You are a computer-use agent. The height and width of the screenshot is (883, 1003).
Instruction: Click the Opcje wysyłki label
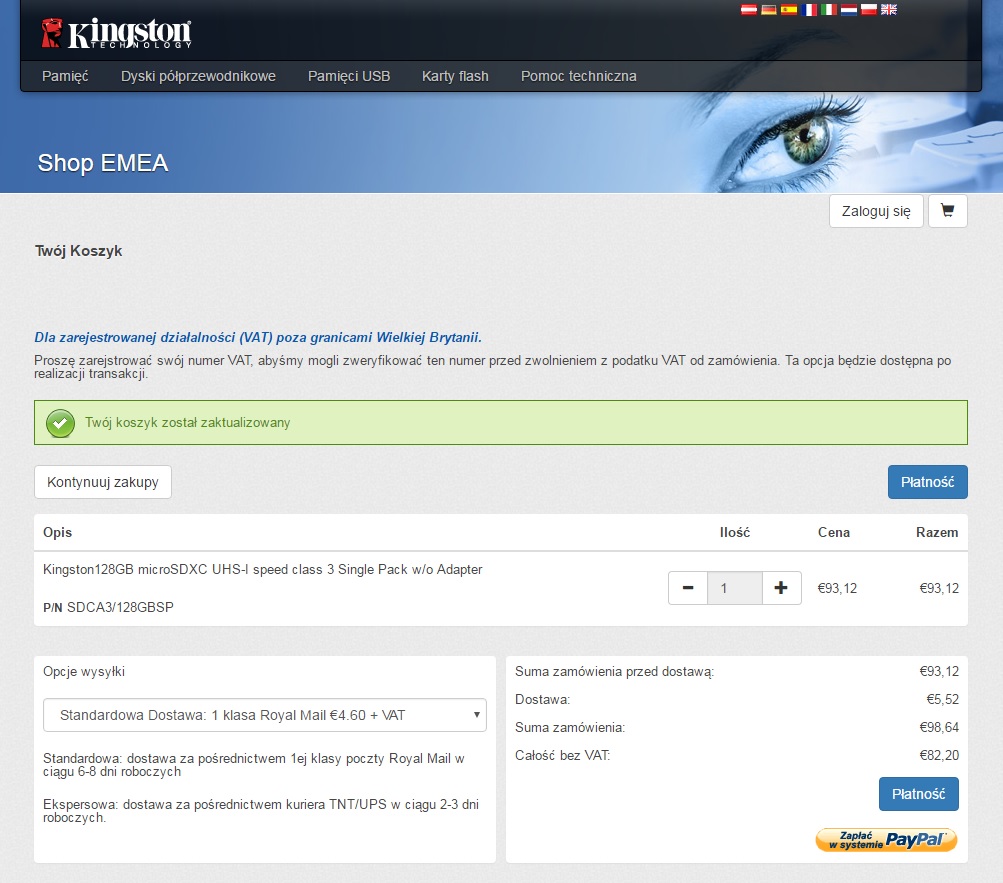coord(84,672)
